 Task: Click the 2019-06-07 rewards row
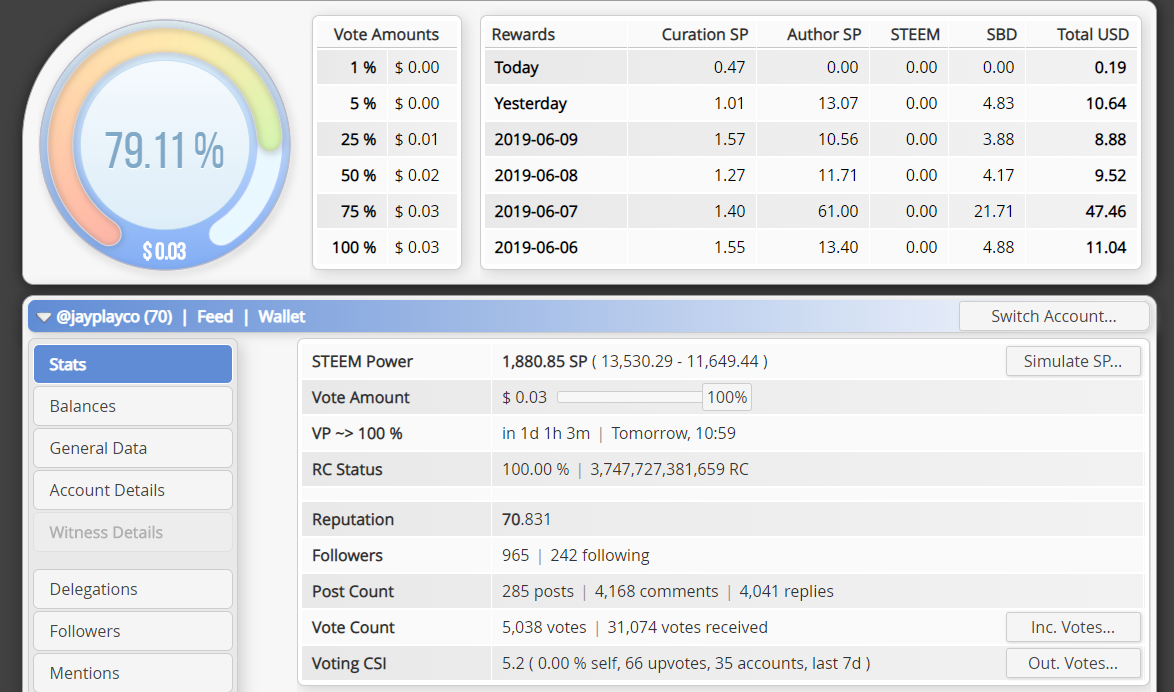(810, 211)
